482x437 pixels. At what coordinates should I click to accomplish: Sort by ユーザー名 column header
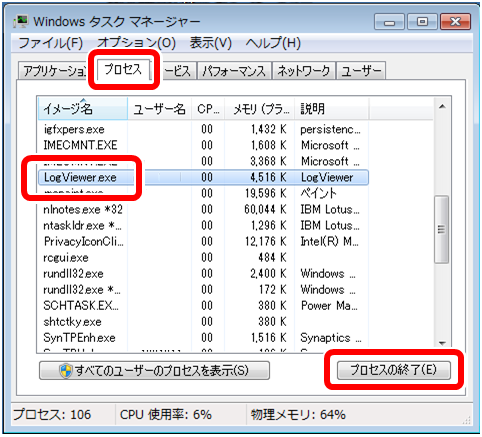point(159,108)
